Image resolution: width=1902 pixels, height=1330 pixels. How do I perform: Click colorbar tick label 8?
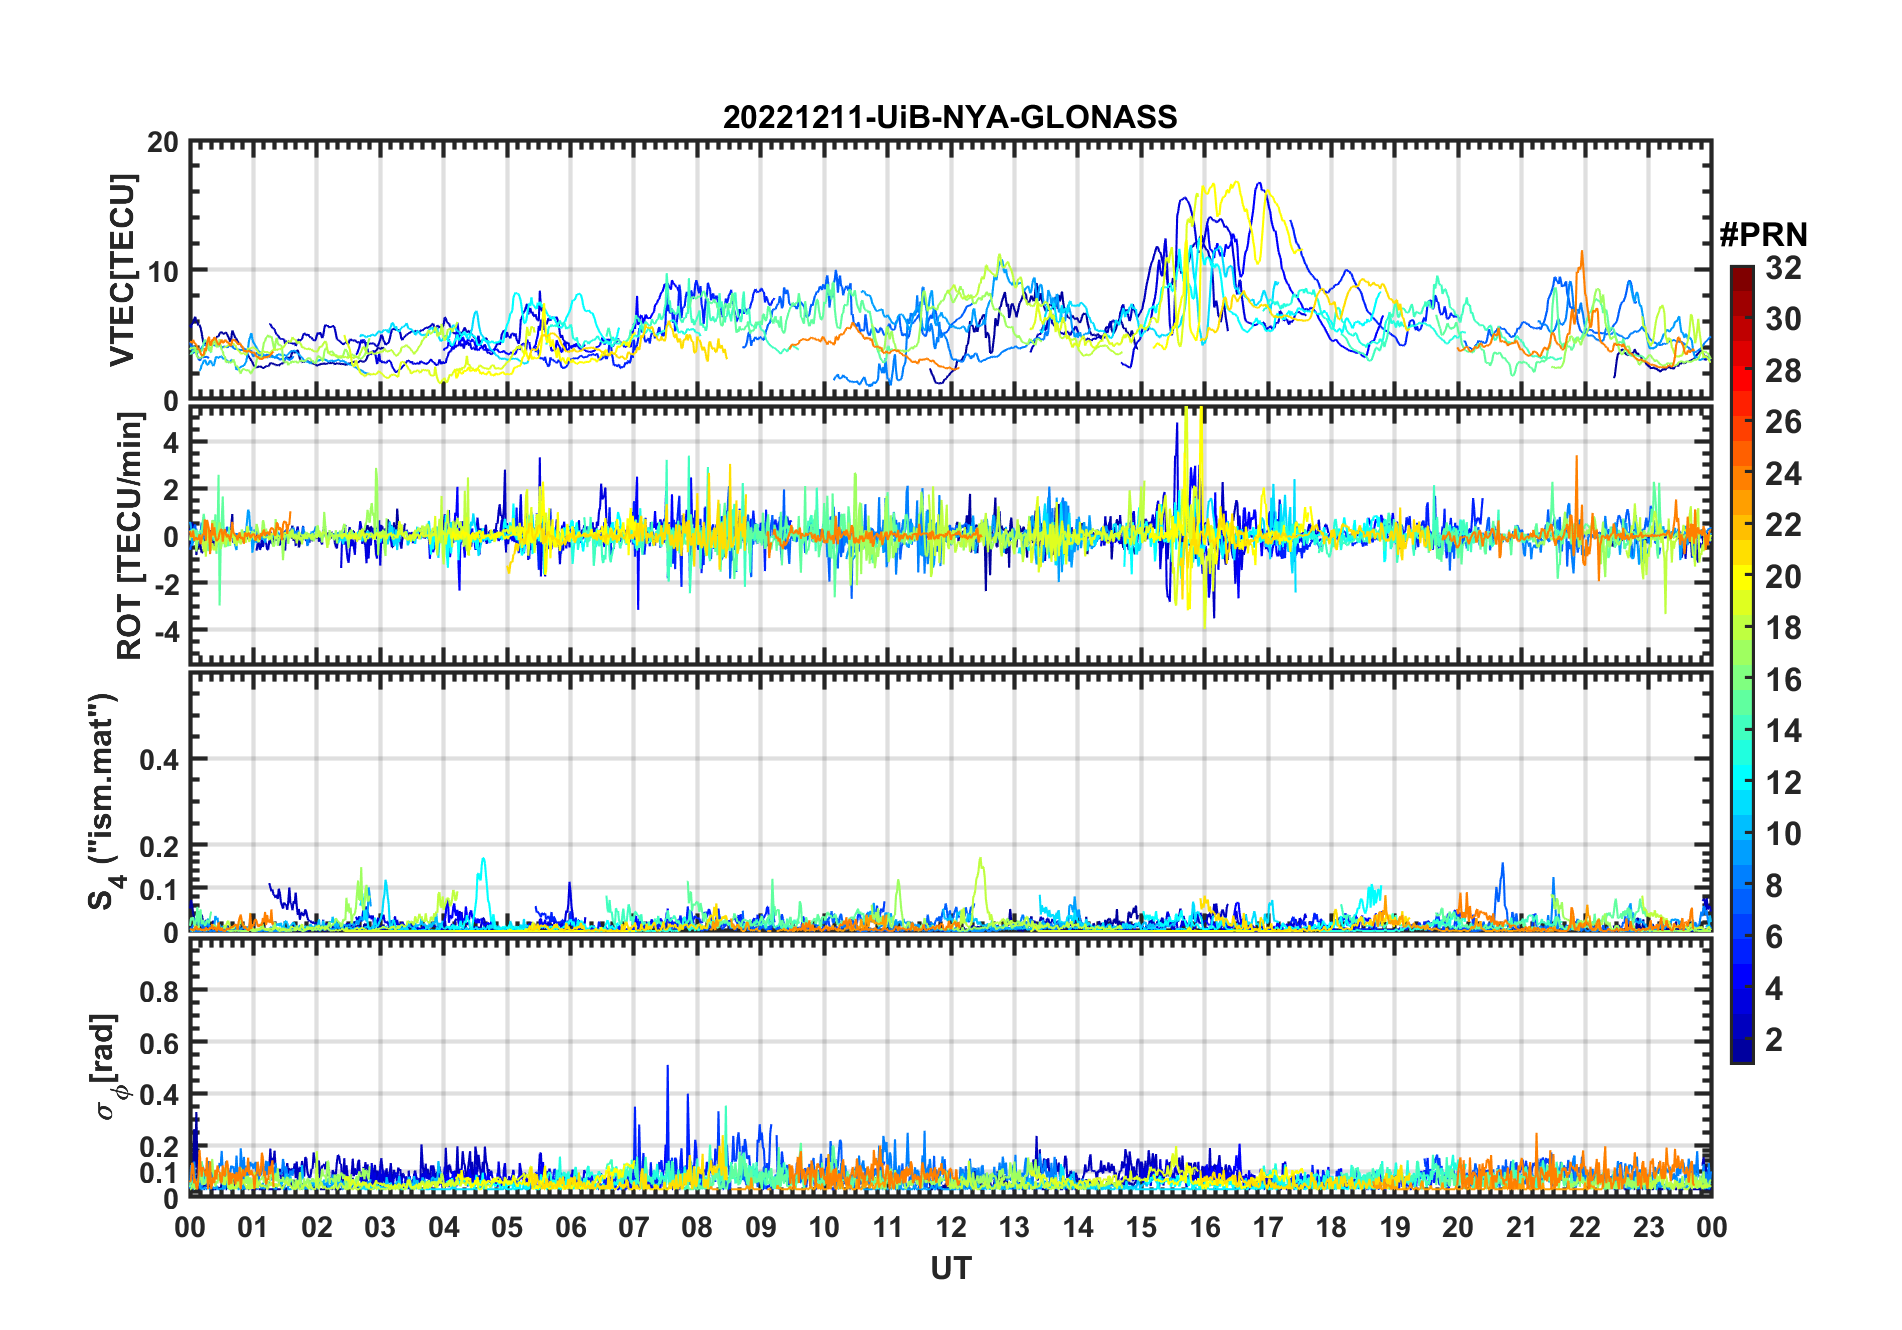click(1774, 885)
